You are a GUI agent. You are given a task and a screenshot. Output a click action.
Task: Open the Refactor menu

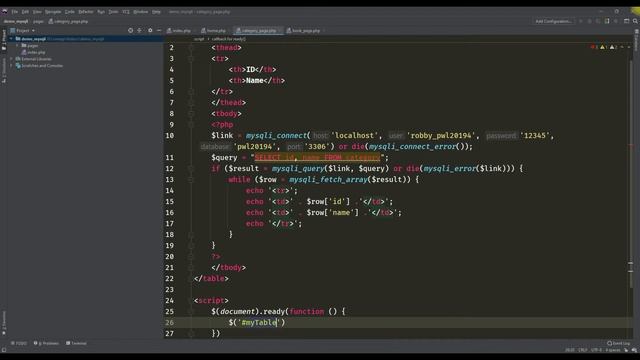(x=86, y=12)
